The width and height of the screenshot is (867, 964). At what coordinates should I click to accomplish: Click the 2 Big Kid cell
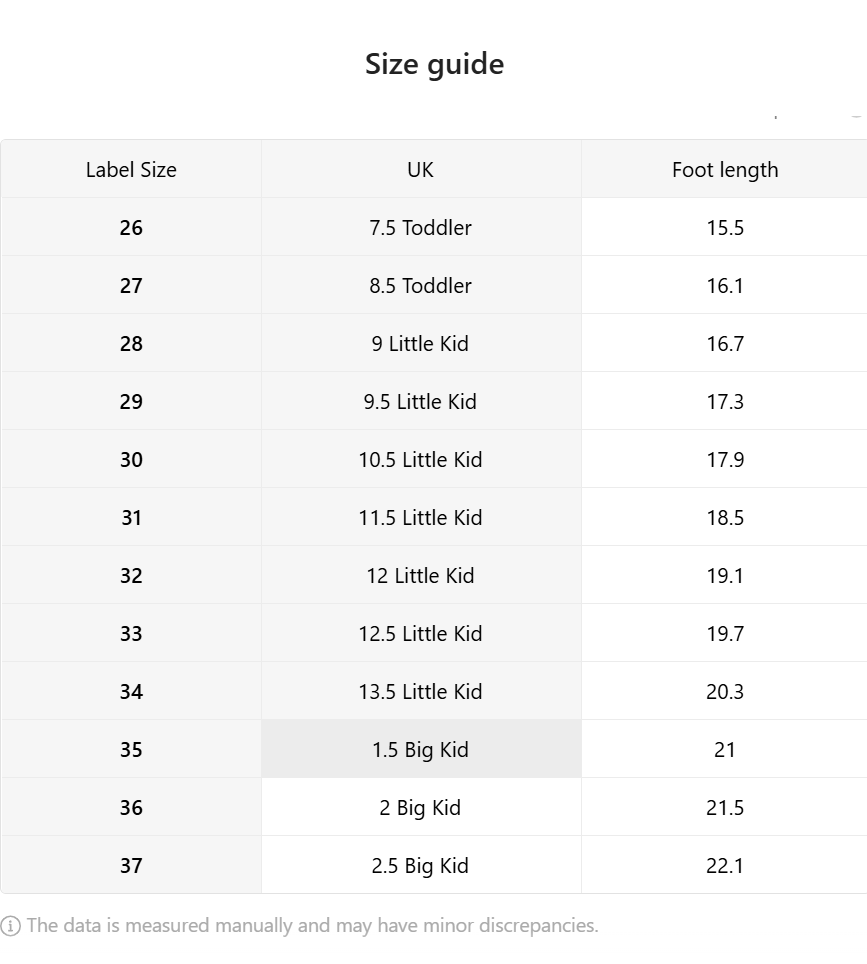(421, 807)
